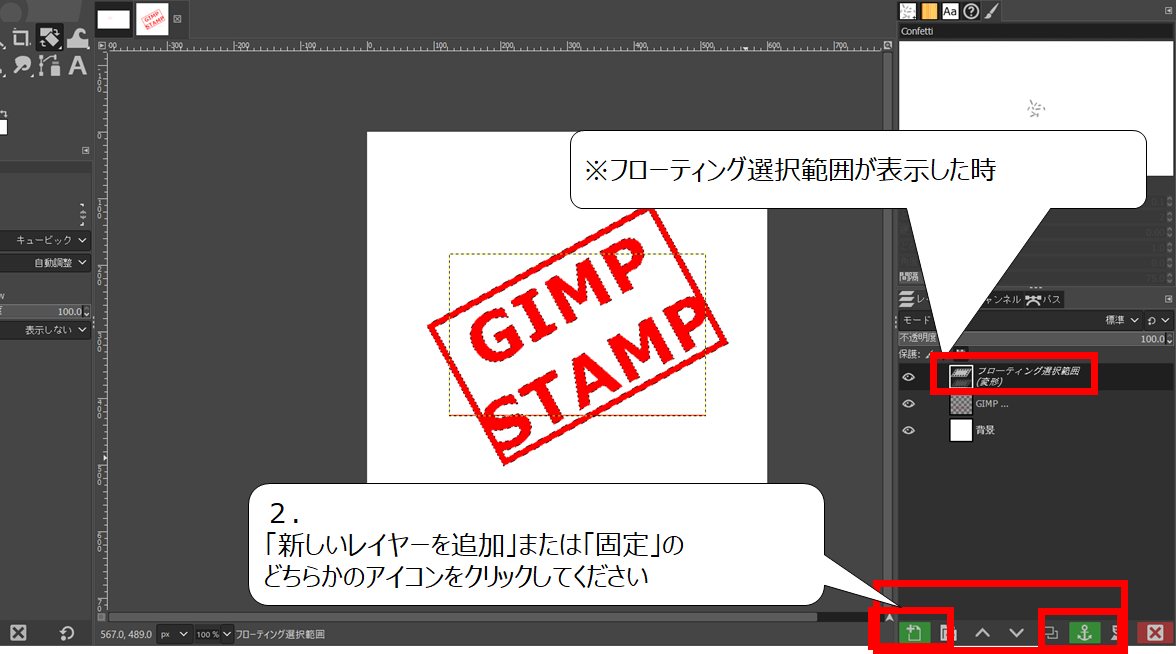Click the フローティング選択範囲 status bar text
This screenshot has width=1176, height=654.
pos(280,634)
